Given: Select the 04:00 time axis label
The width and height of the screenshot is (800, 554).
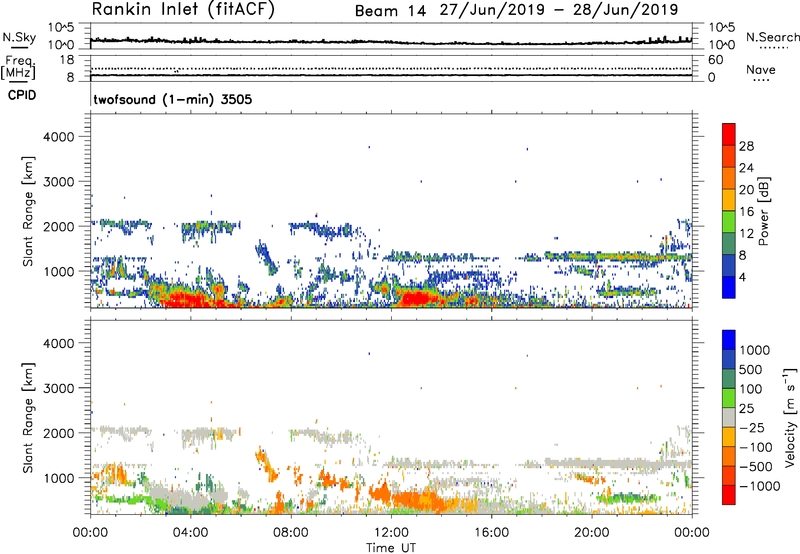Looking at the screenshot, I should coord(190,531).
